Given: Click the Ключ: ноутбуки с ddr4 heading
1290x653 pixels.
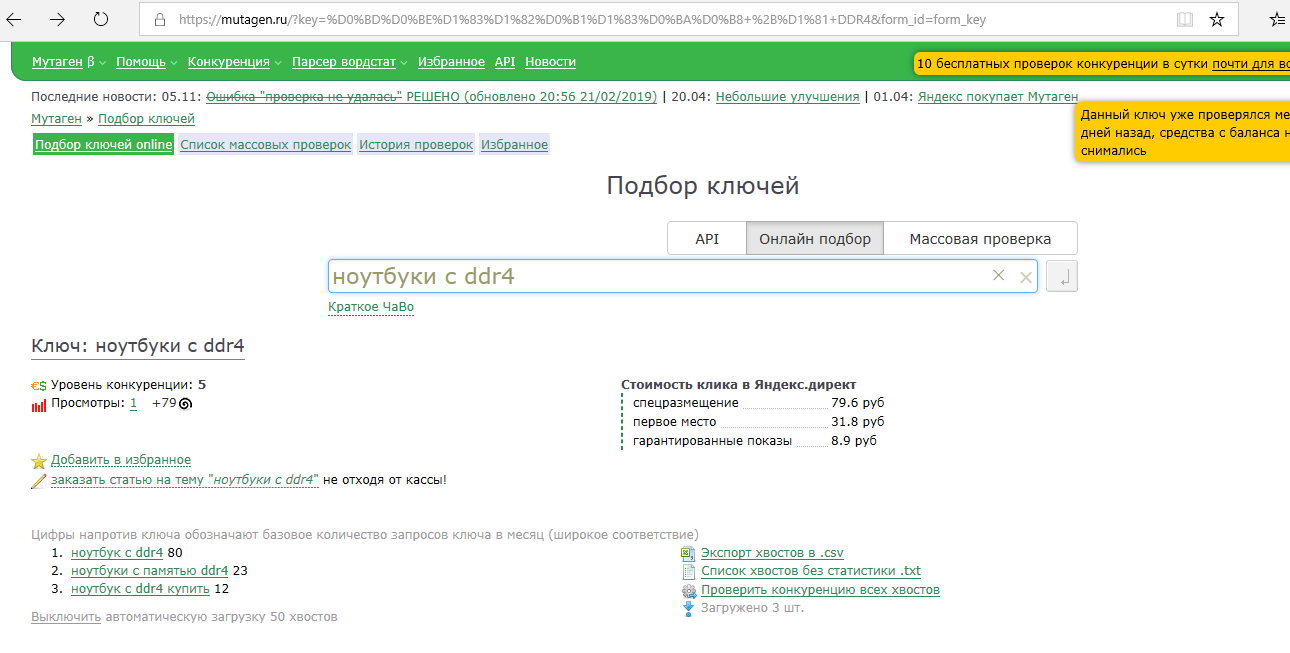Looking at the screenshot, I should 138,346.
